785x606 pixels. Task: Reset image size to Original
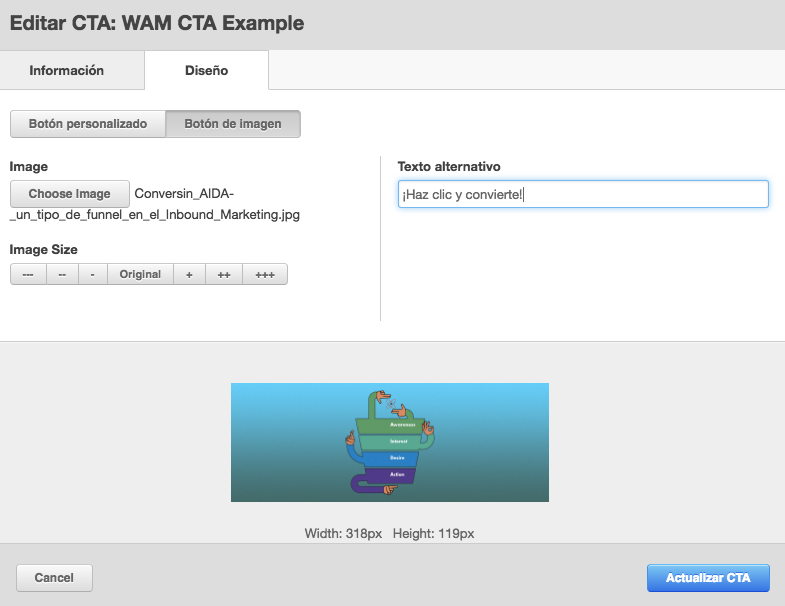point(140,274)
